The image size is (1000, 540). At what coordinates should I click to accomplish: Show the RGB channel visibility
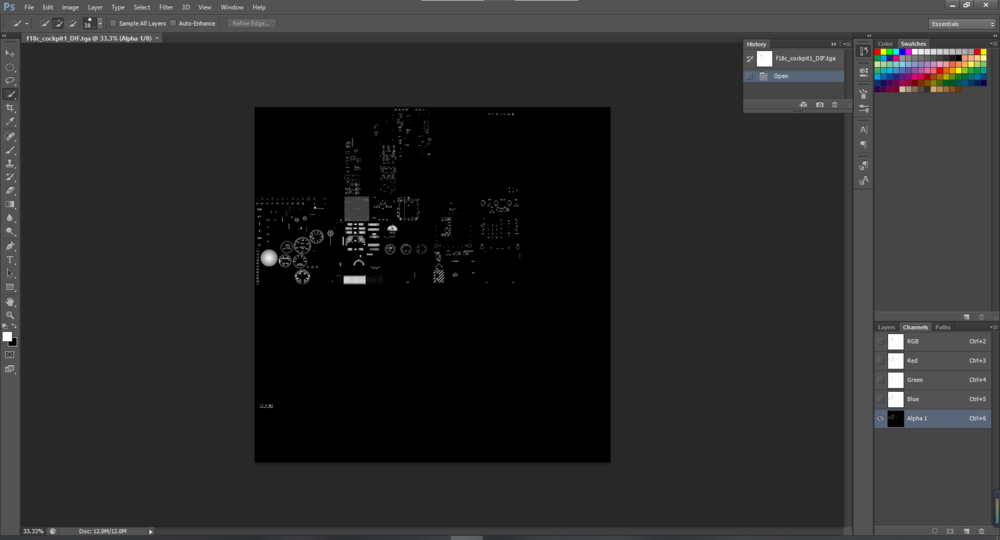click(x=880, y=341)
